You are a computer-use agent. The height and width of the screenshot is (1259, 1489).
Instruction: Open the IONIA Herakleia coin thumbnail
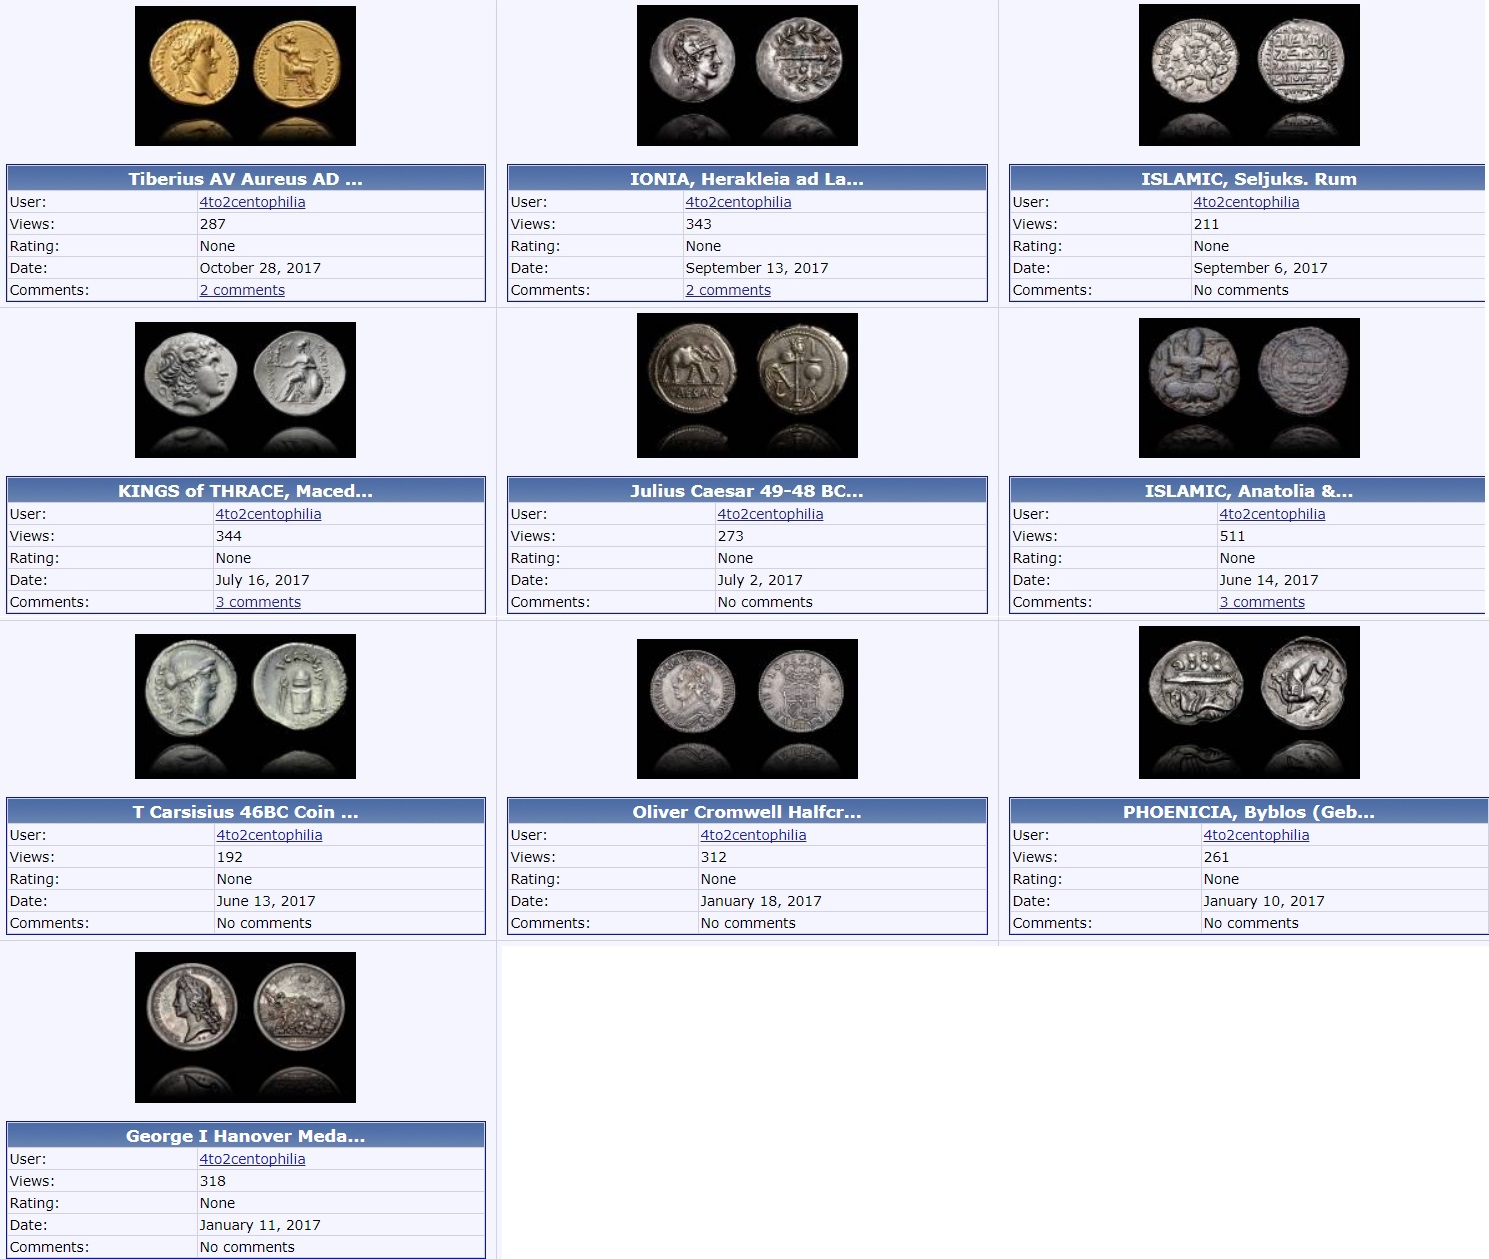click(747, 76)
